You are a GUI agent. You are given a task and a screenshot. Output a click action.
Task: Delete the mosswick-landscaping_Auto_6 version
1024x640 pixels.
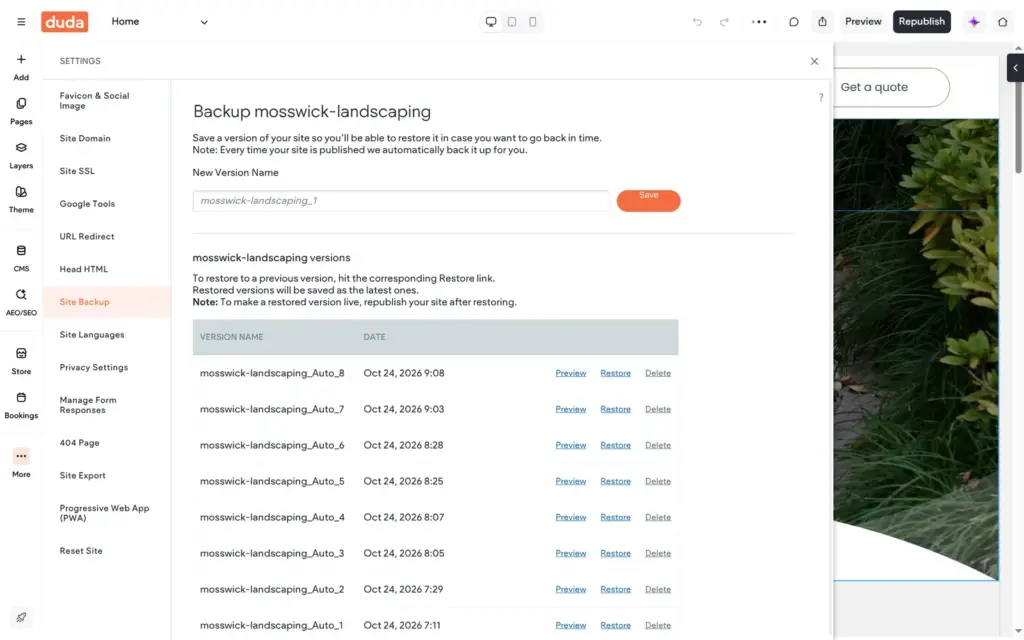pos(658,445)
